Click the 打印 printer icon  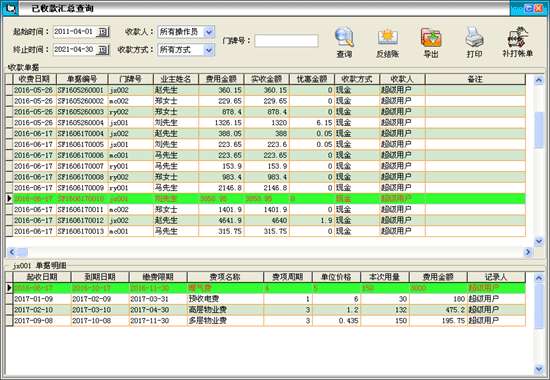coord(474,37)
